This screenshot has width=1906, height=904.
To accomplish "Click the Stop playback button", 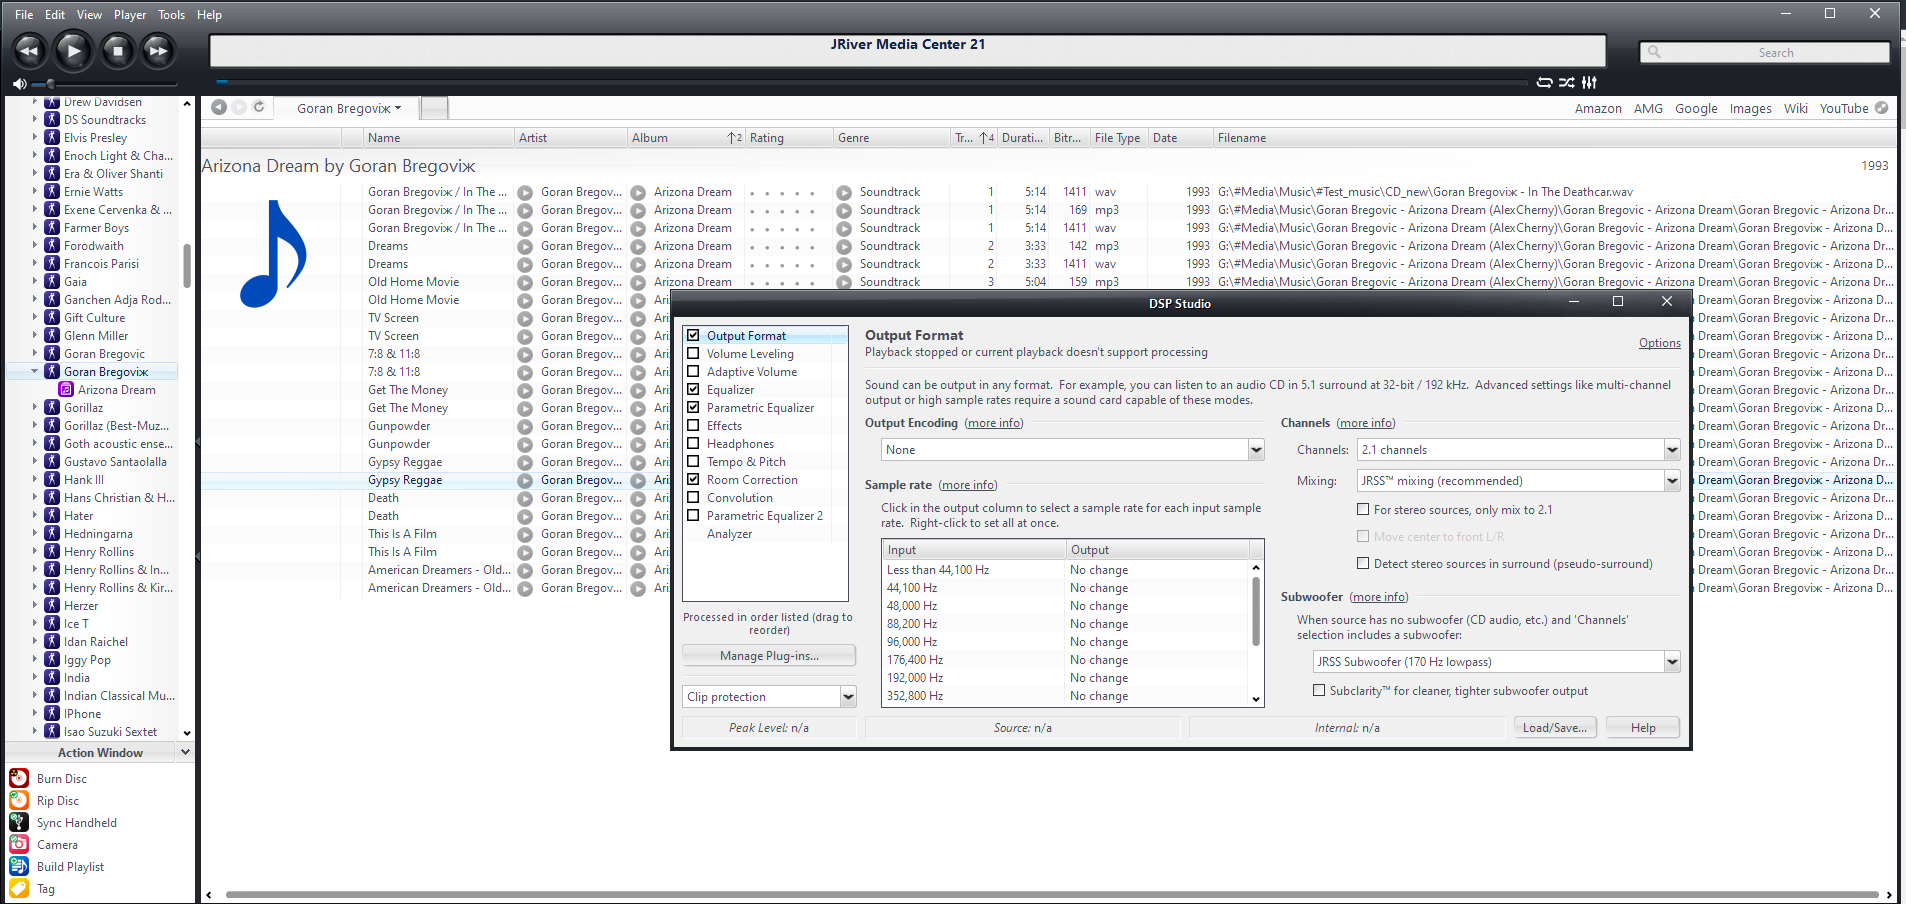I will (x=118, y=51).
